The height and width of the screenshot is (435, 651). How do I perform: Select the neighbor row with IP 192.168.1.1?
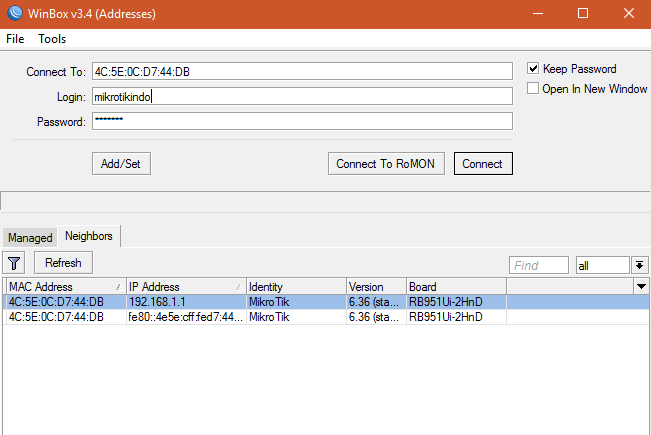pos(326,302)
